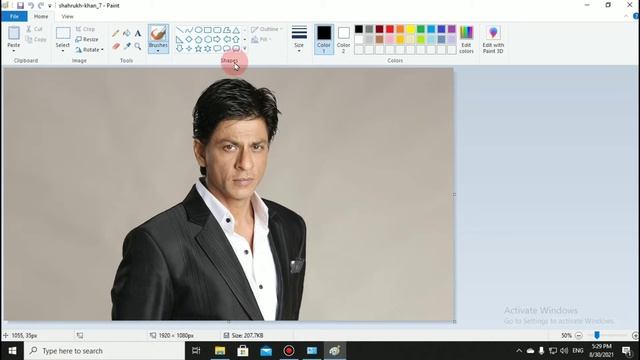Click the zoom slider handle
This screenshot has height=360, width=640.
click(597, 335)
